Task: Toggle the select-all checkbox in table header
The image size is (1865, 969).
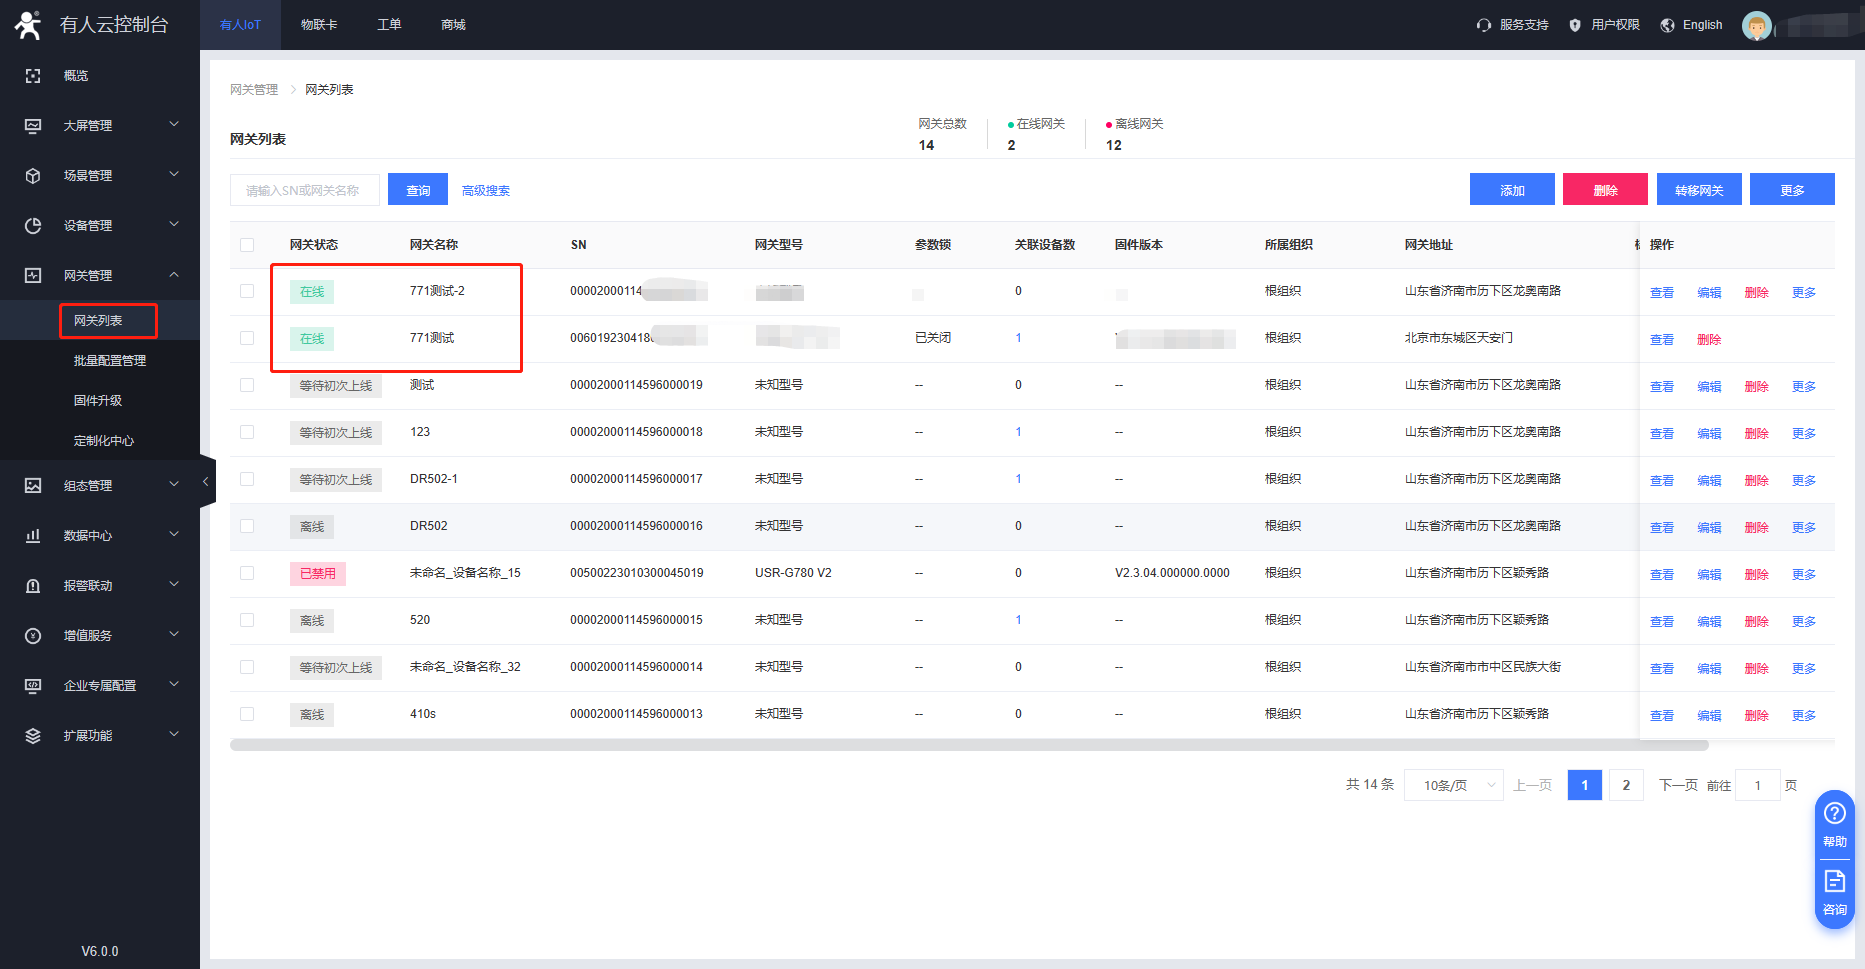Action: [247, 245]
